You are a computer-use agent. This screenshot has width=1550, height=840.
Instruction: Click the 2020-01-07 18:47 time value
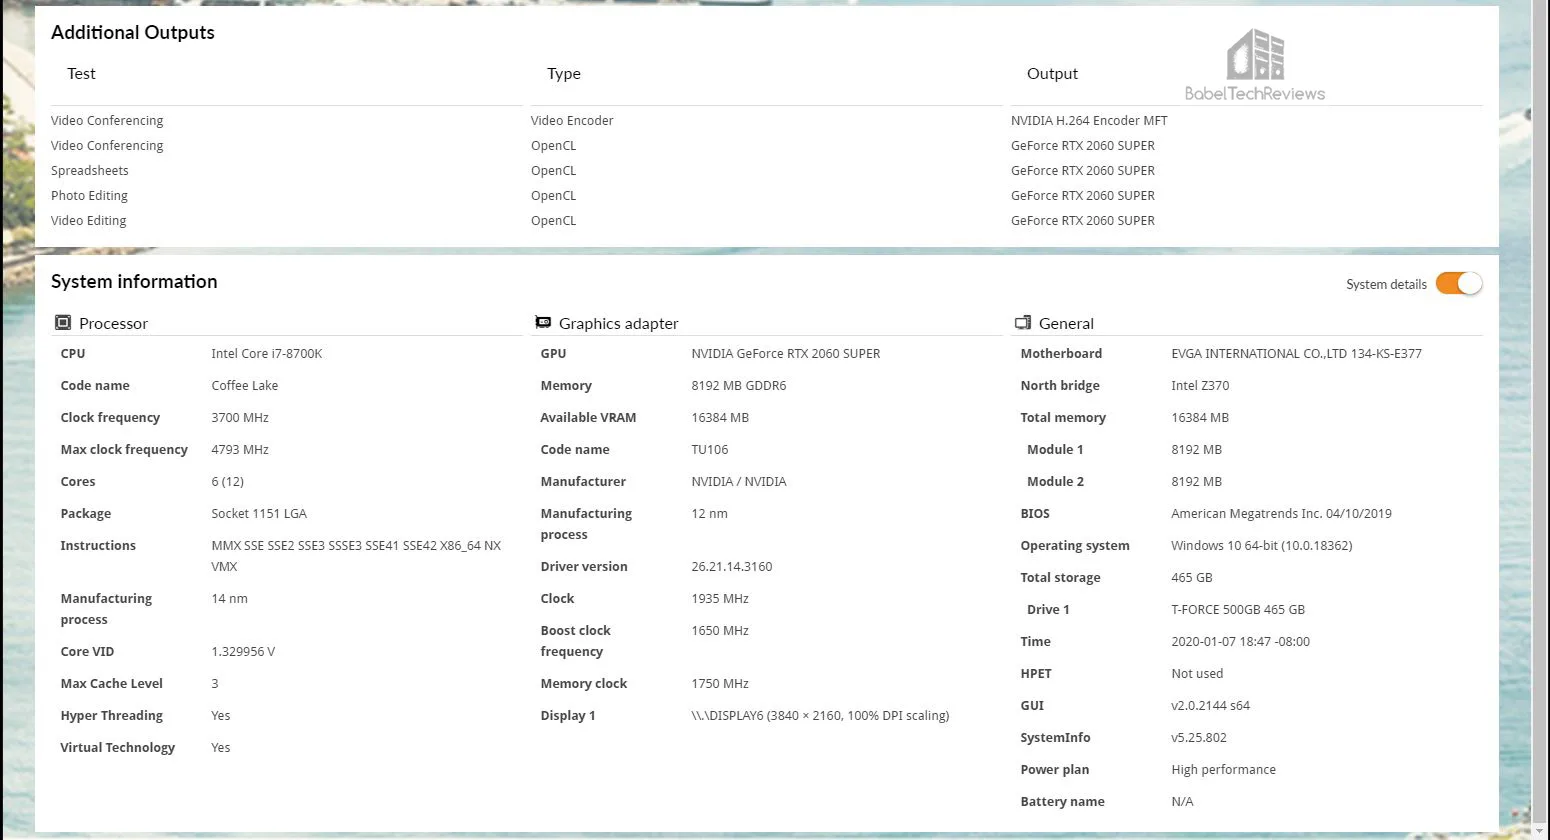tap(1240, 642)
